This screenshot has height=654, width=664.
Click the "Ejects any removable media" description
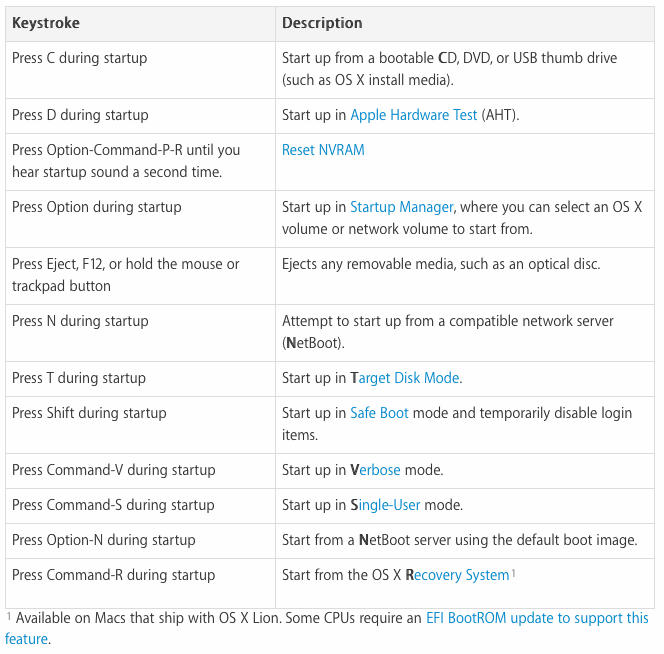point(441,264)
